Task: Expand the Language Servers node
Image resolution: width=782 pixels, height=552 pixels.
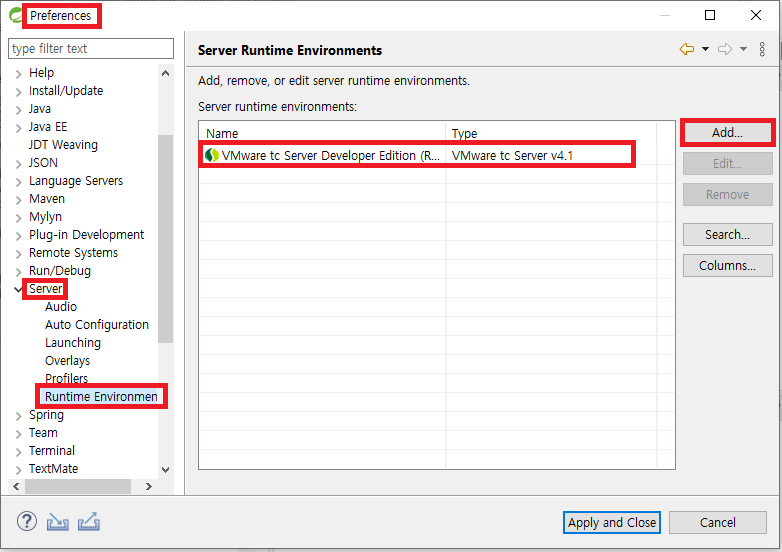Action: [x=18, y=182]
